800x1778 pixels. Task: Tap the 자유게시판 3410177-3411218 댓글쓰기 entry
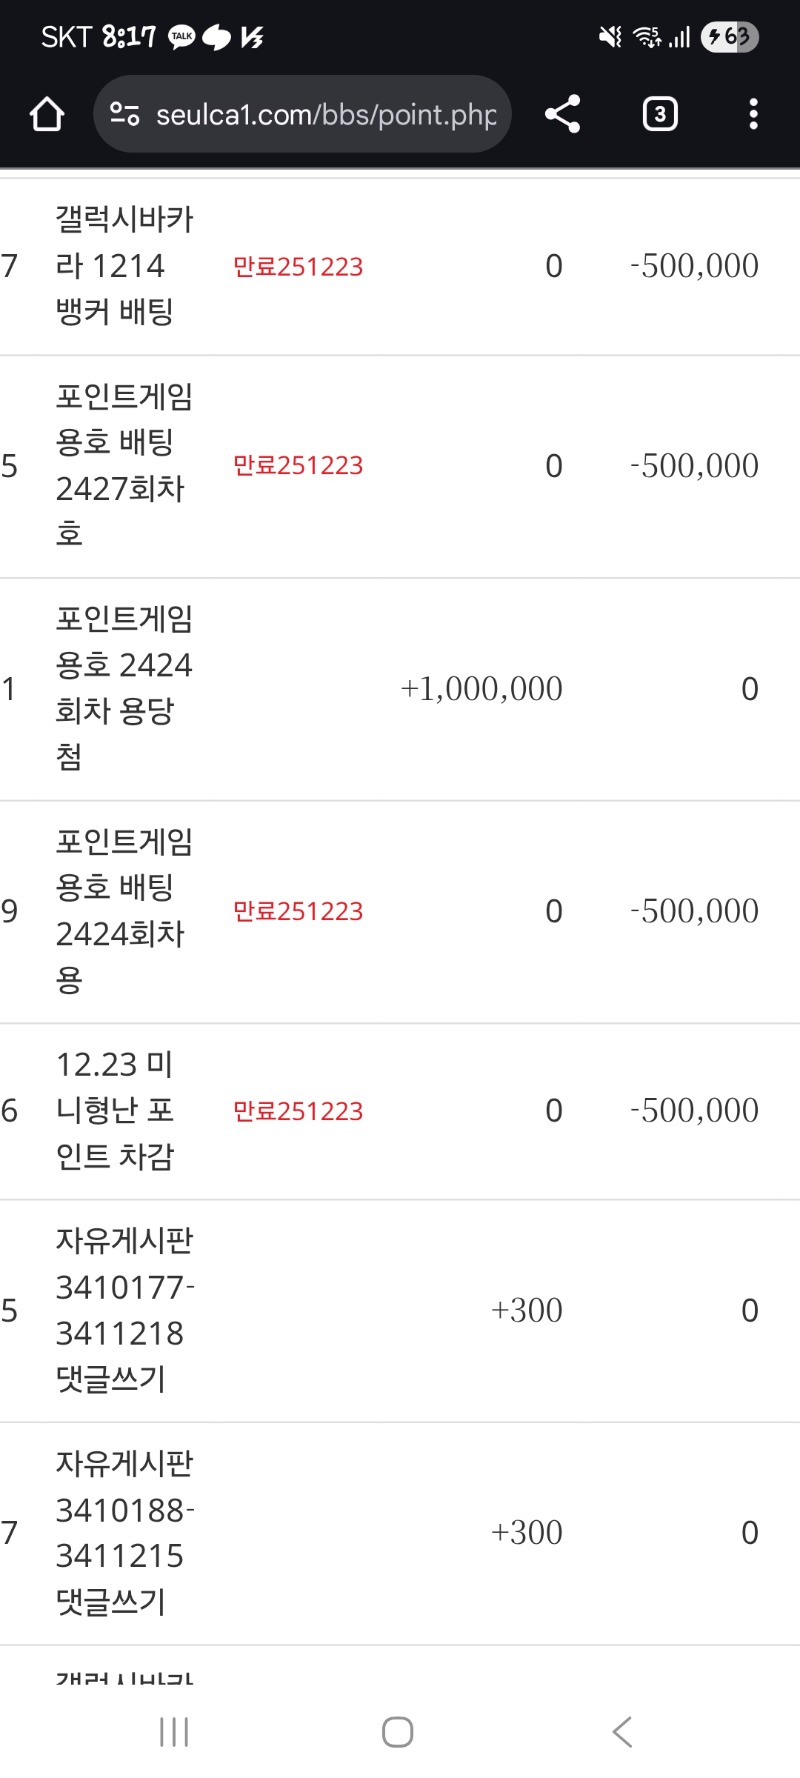(x=124, y=1310)
